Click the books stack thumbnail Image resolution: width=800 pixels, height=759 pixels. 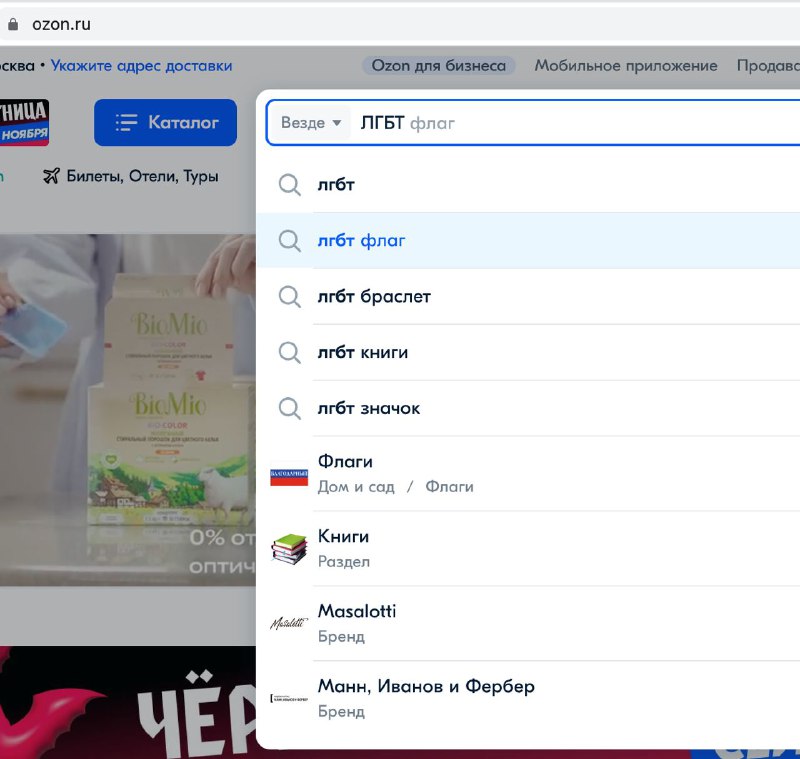click(x=289, y=549)
